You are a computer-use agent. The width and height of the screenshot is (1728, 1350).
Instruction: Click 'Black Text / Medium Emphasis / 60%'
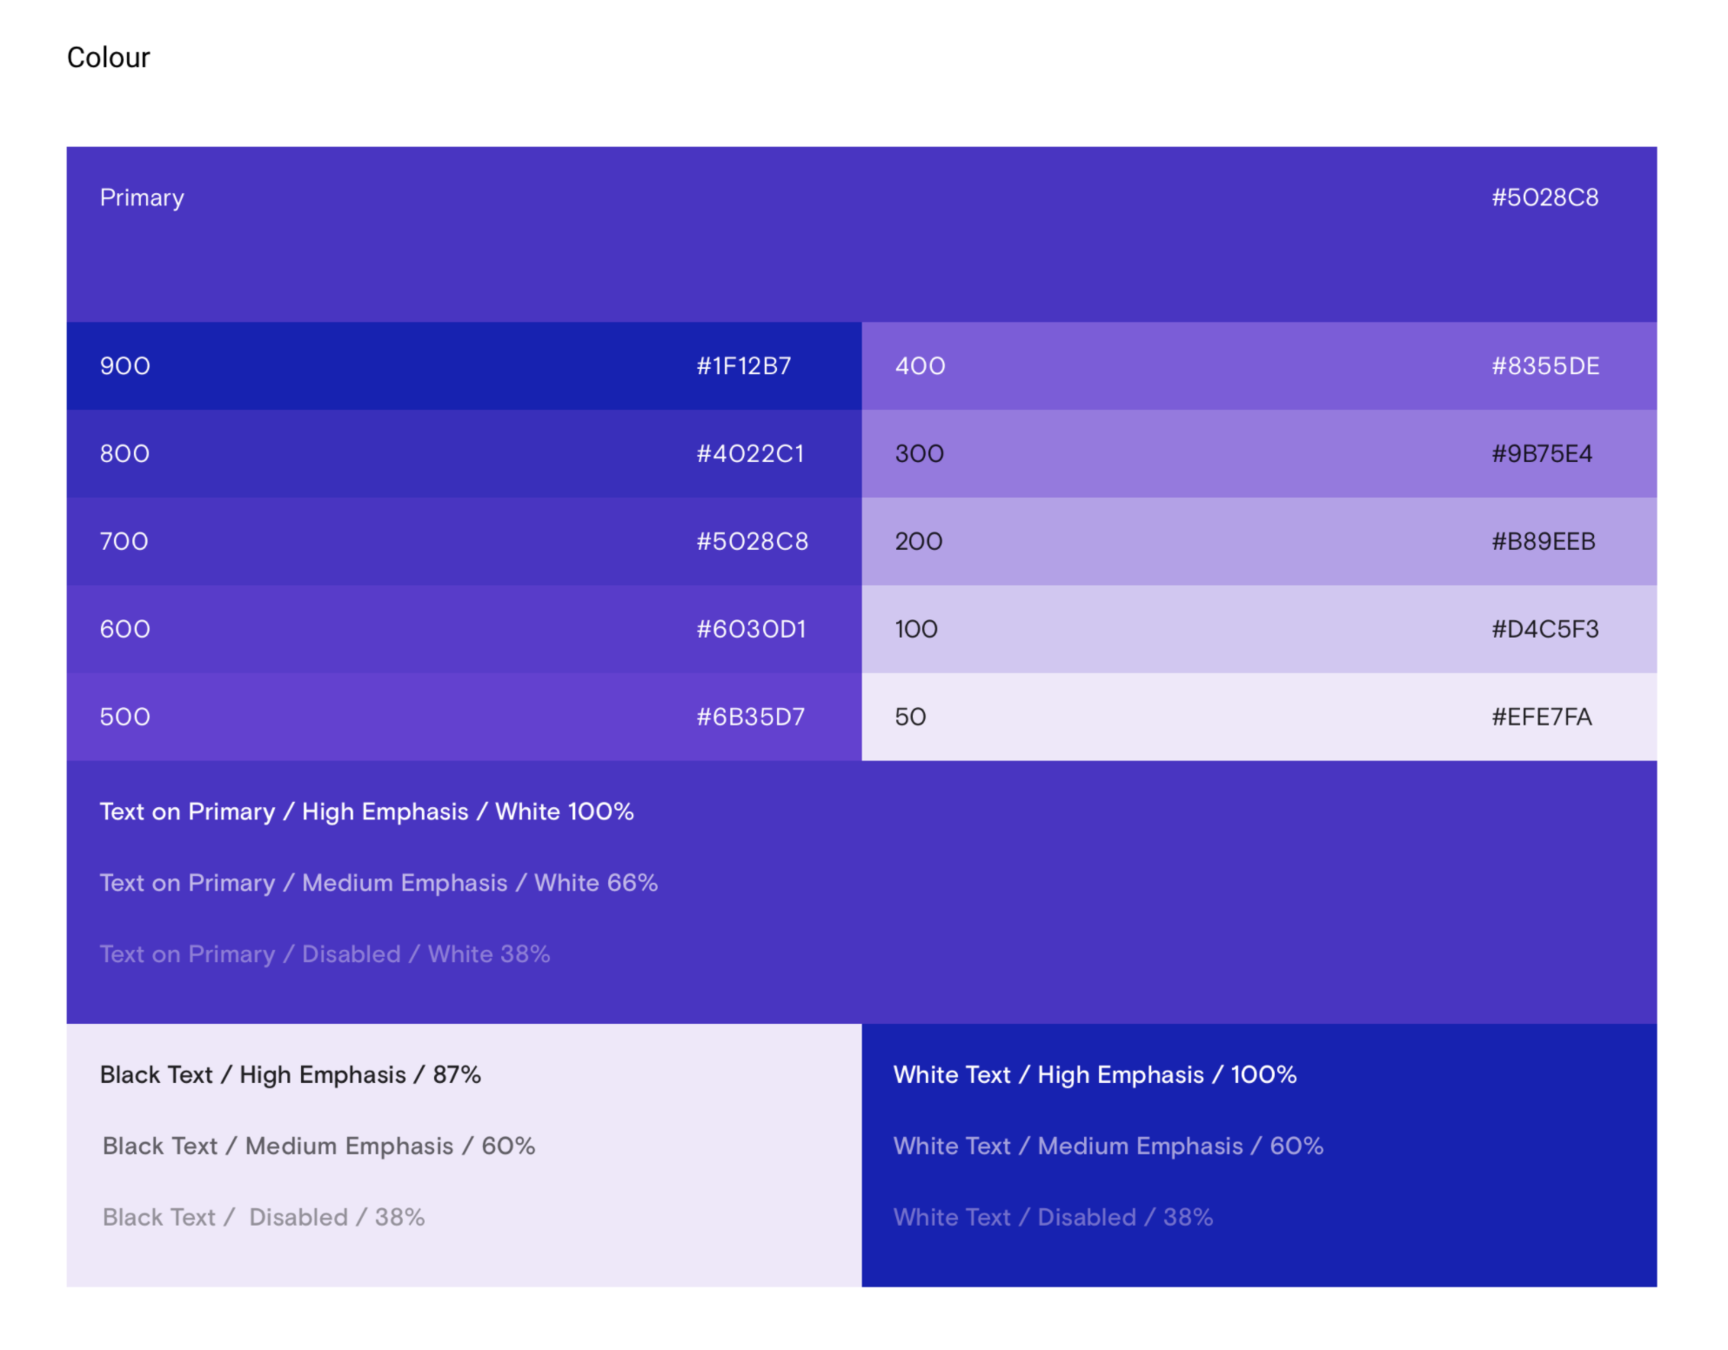point(319,1146)
